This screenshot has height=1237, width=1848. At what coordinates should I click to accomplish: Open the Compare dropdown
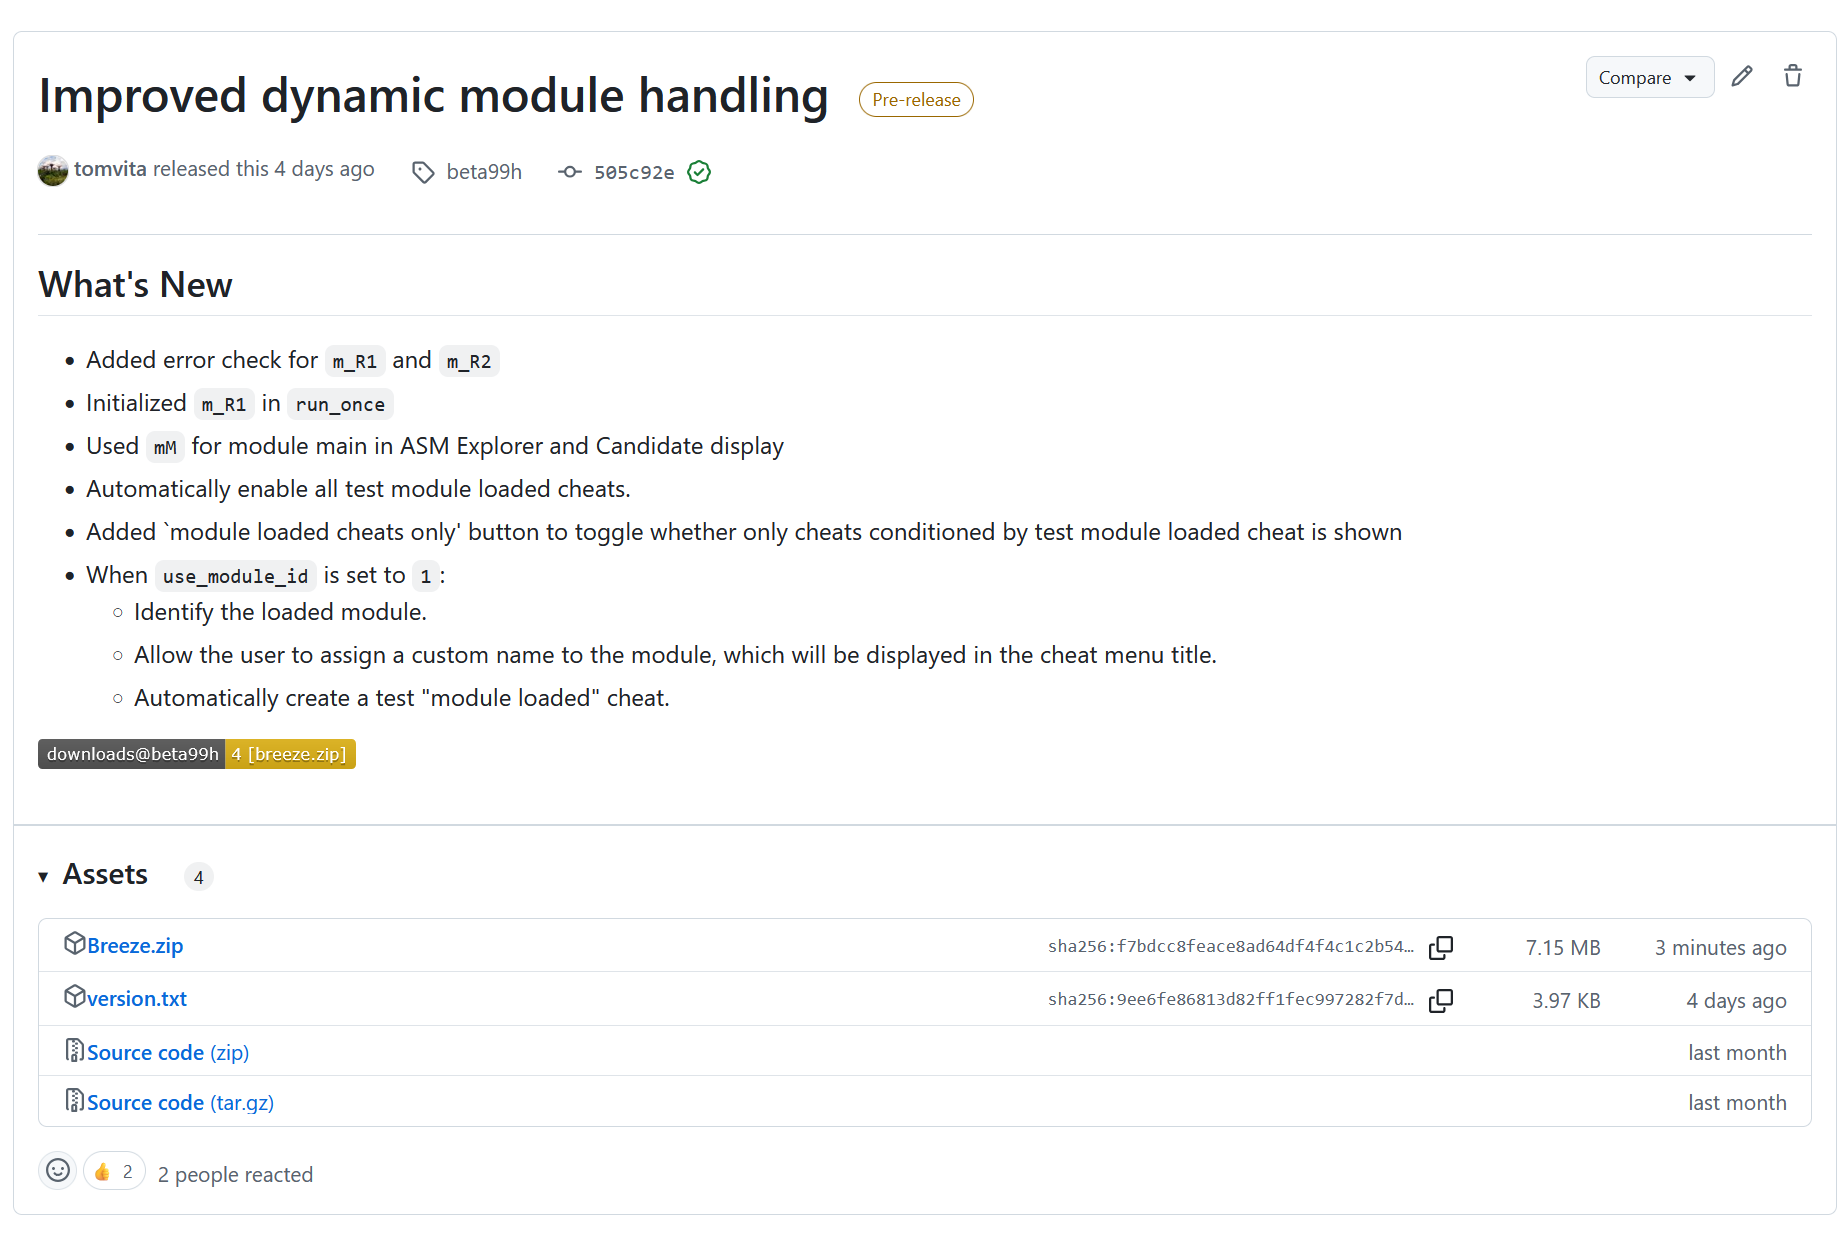click(x=1649, y=77)
